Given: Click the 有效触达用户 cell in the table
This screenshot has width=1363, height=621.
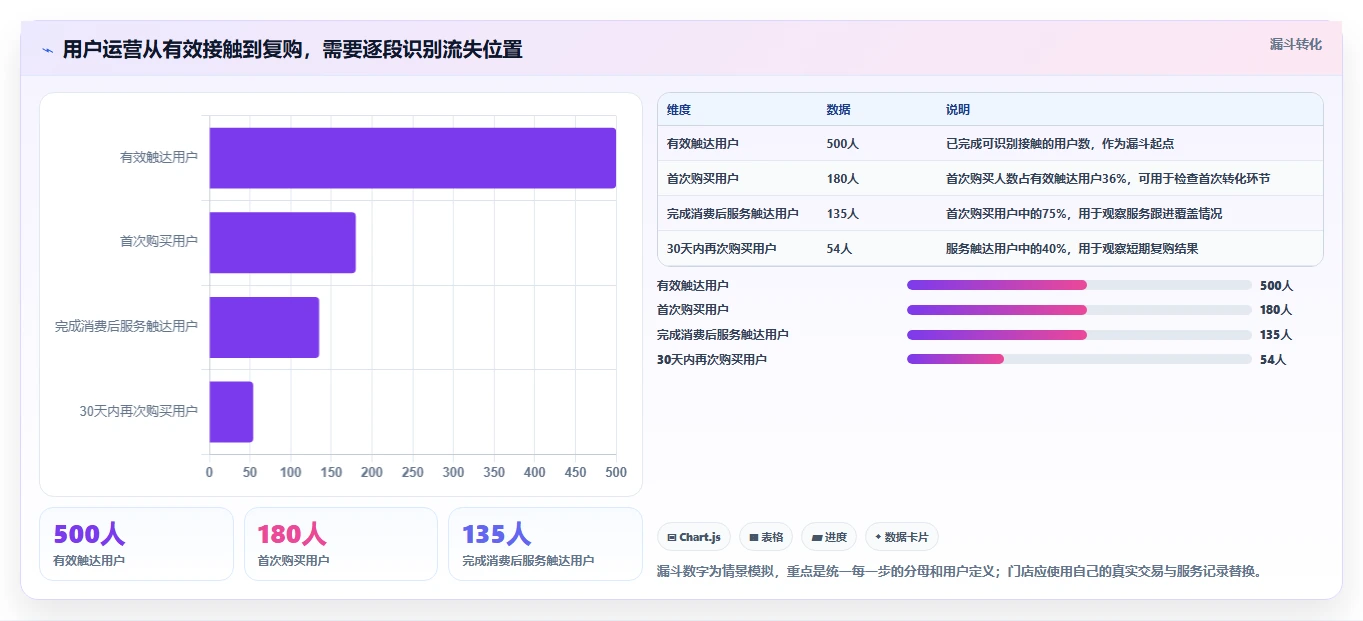Looking at the screenshot, I should pyautogui.click(x=703, y=144).
